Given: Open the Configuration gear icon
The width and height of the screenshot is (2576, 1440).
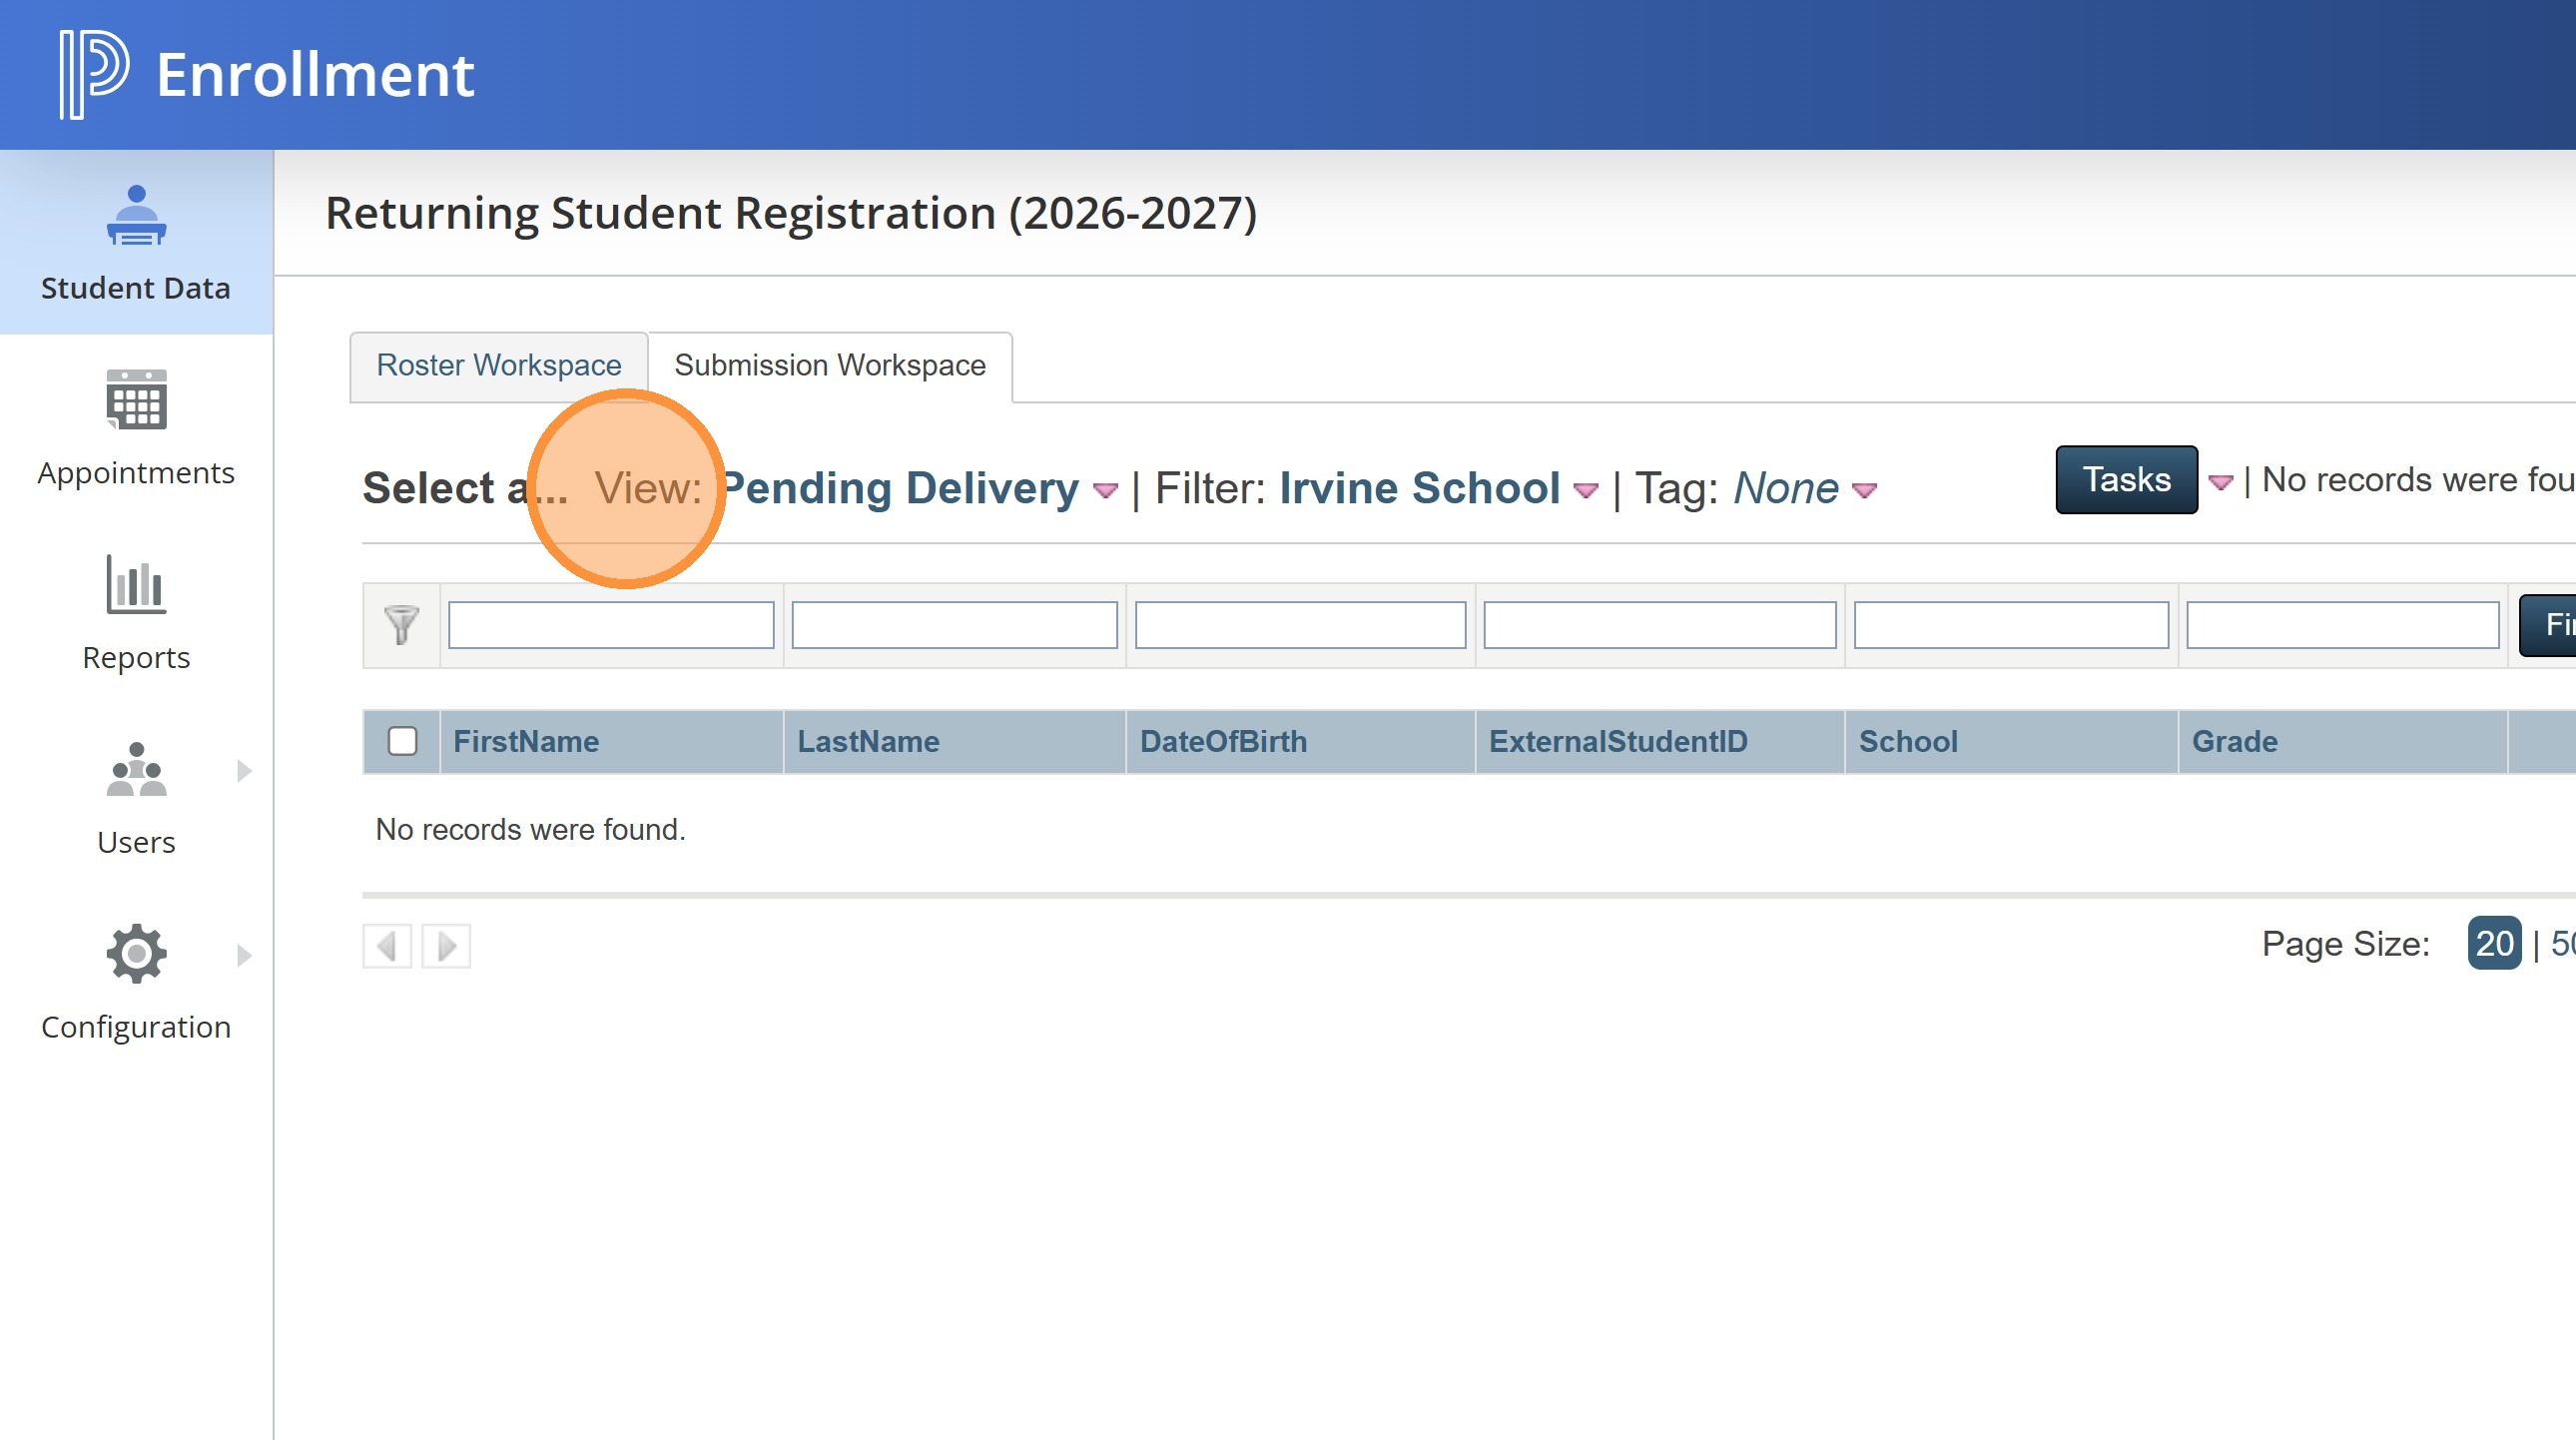Looking at the screenshot, I should tap(136, 954).
